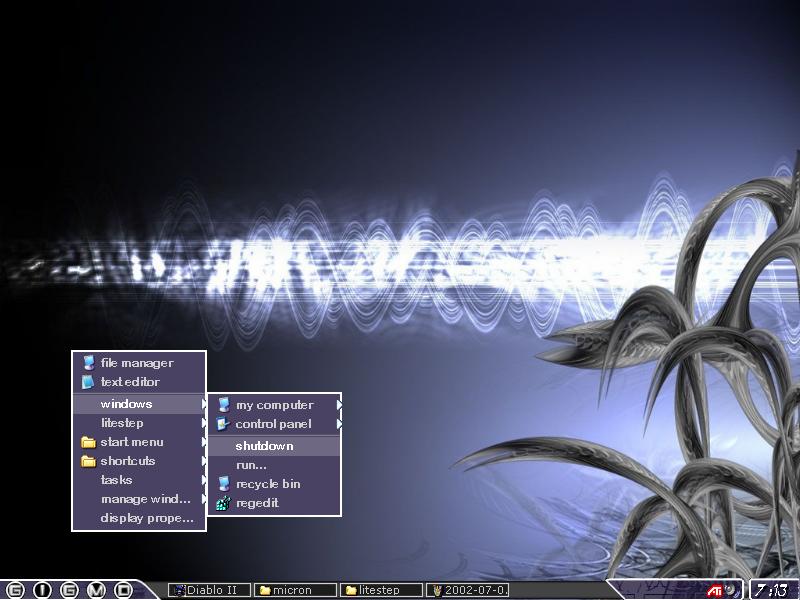Screen dimensions: 800x600
Task: Click the shortcuts folder icon
Action: click(88, 461)
